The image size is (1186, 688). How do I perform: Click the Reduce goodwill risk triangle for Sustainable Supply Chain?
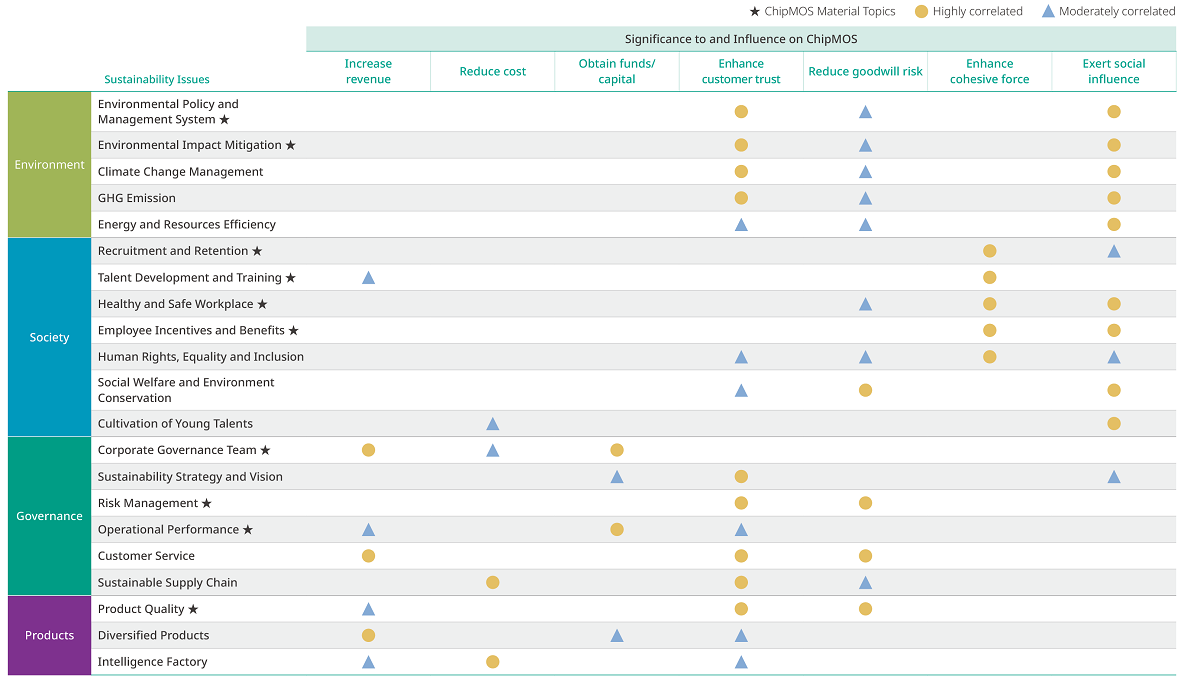click(865, 582)
